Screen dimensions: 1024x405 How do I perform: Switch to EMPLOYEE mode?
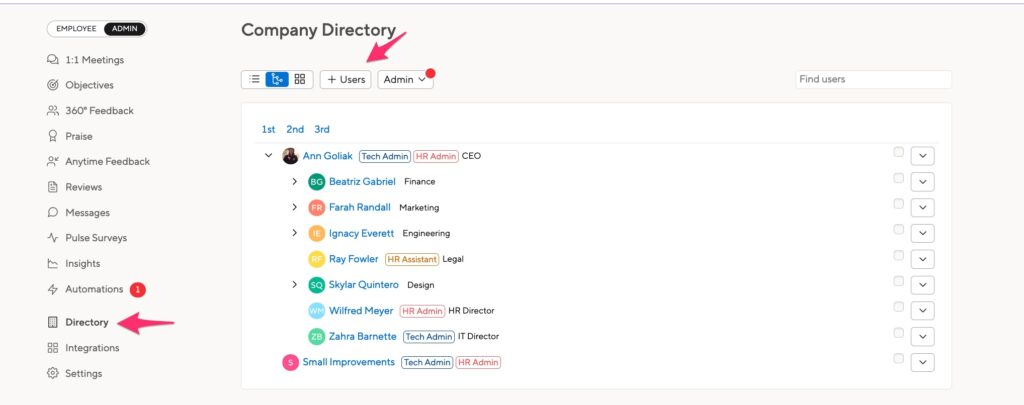click(76, 29)
